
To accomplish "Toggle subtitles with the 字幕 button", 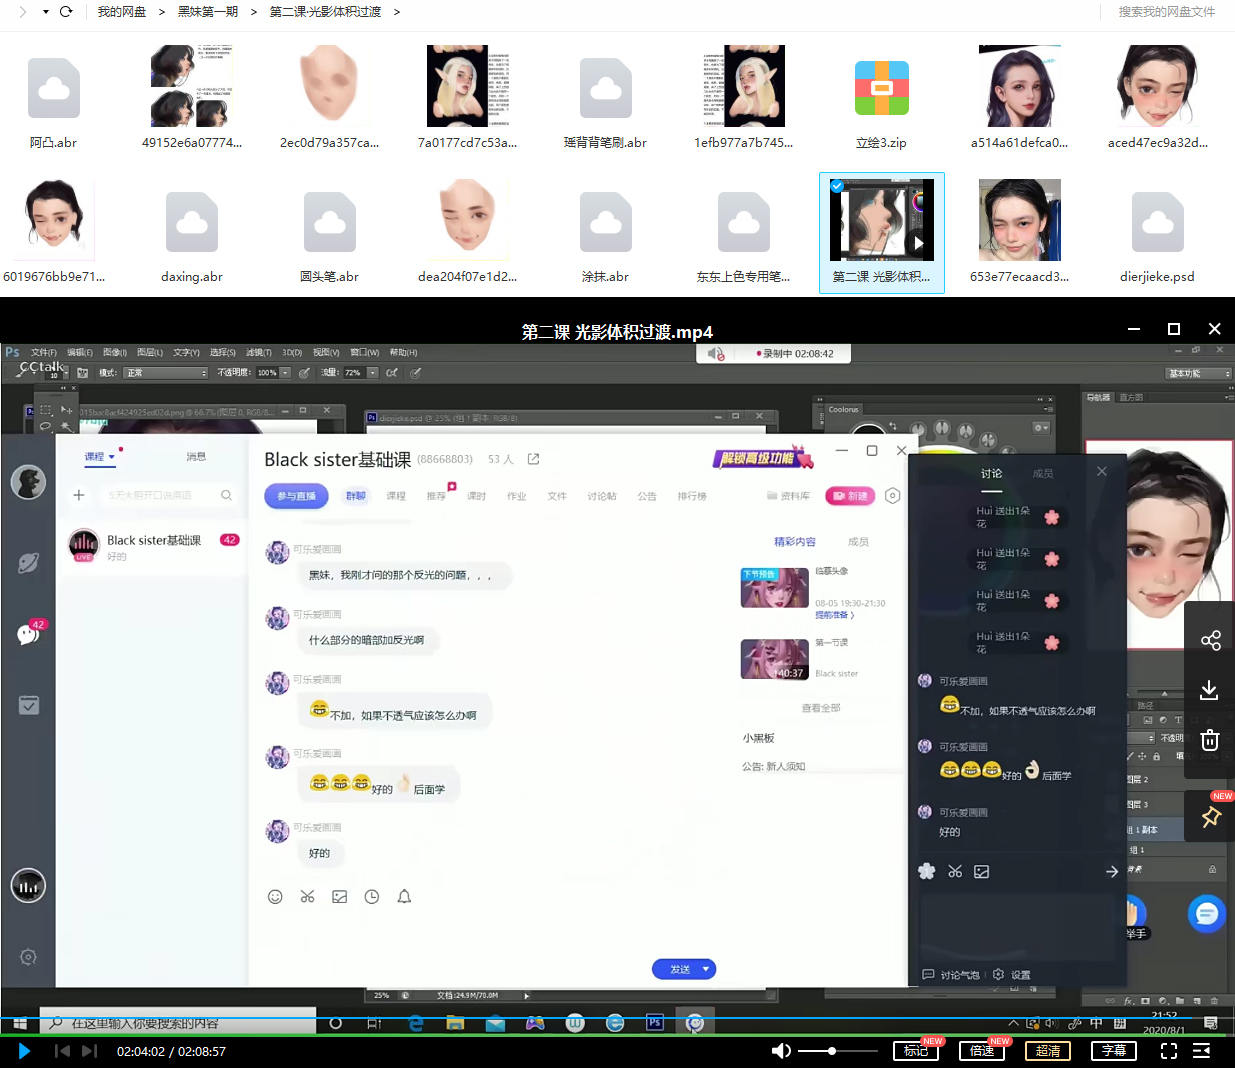I will pos(1114,1051).
